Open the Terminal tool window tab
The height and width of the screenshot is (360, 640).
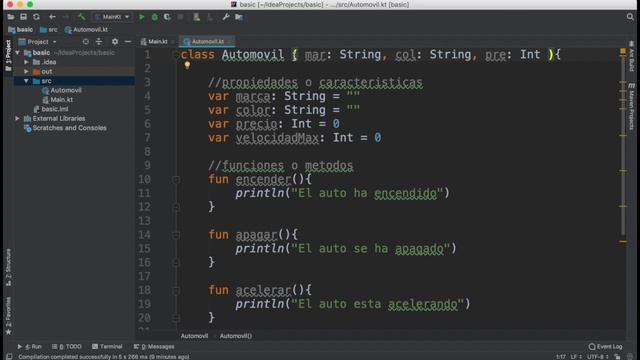107,347
